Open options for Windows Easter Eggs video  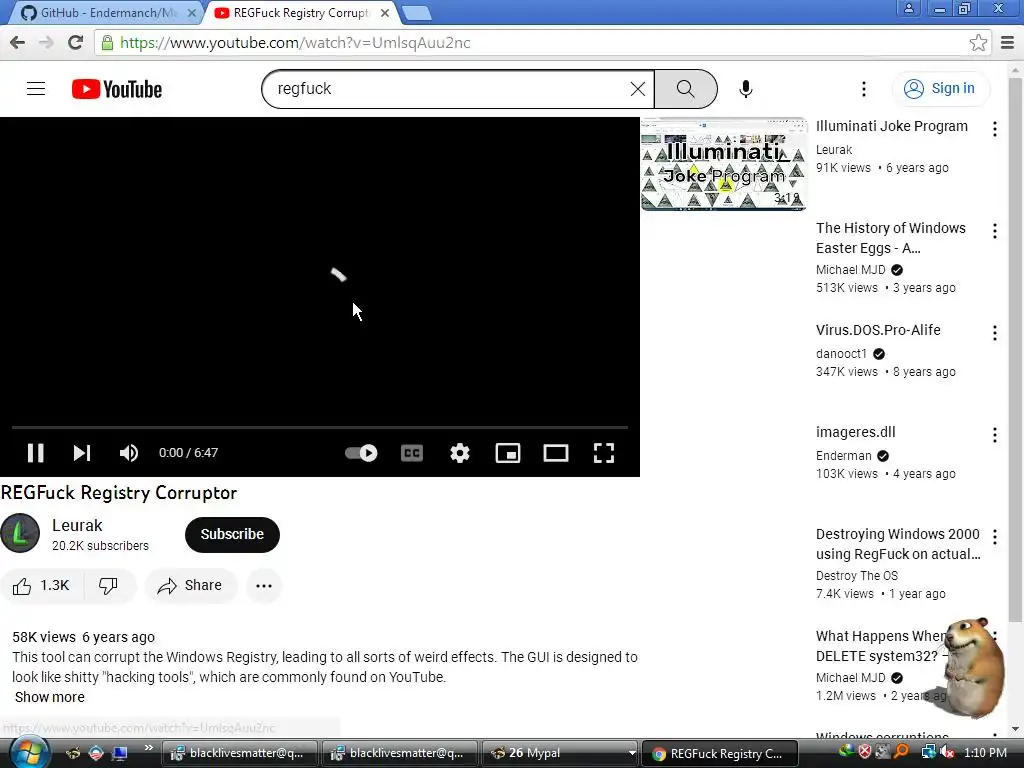click(995, 231)
